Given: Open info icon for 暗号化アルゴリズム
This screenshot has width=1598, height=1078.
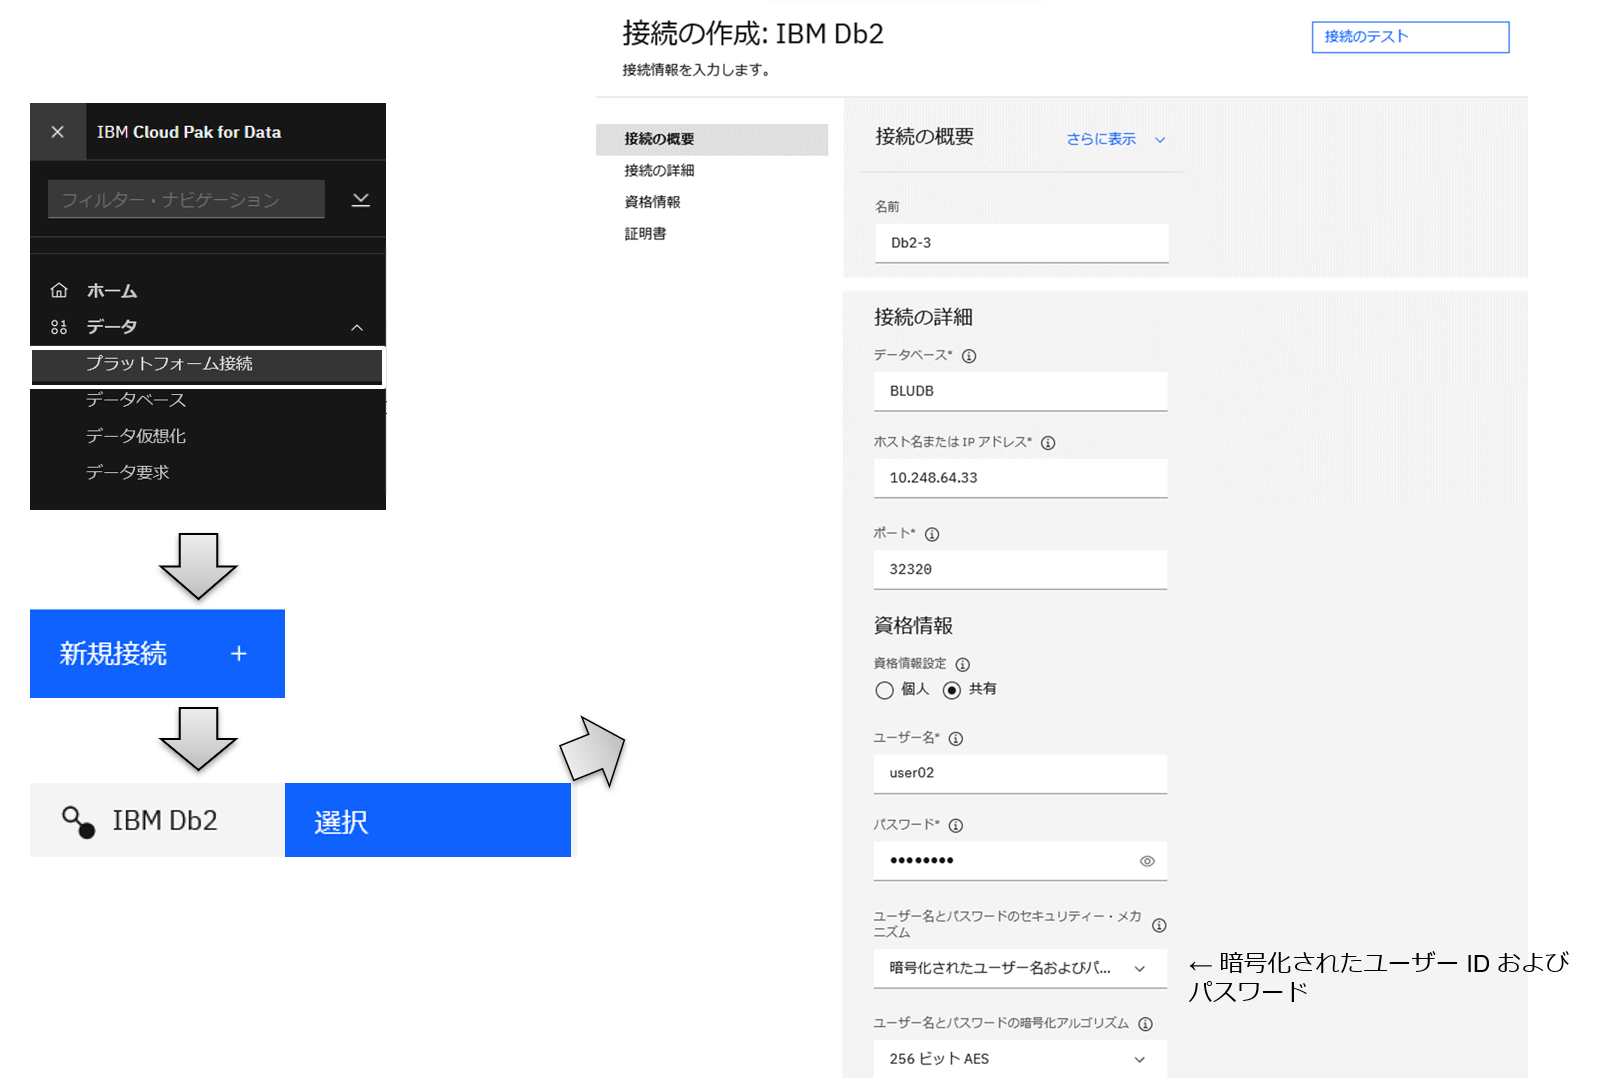Looking at the screenshot, I should tap(1146, 1024).
